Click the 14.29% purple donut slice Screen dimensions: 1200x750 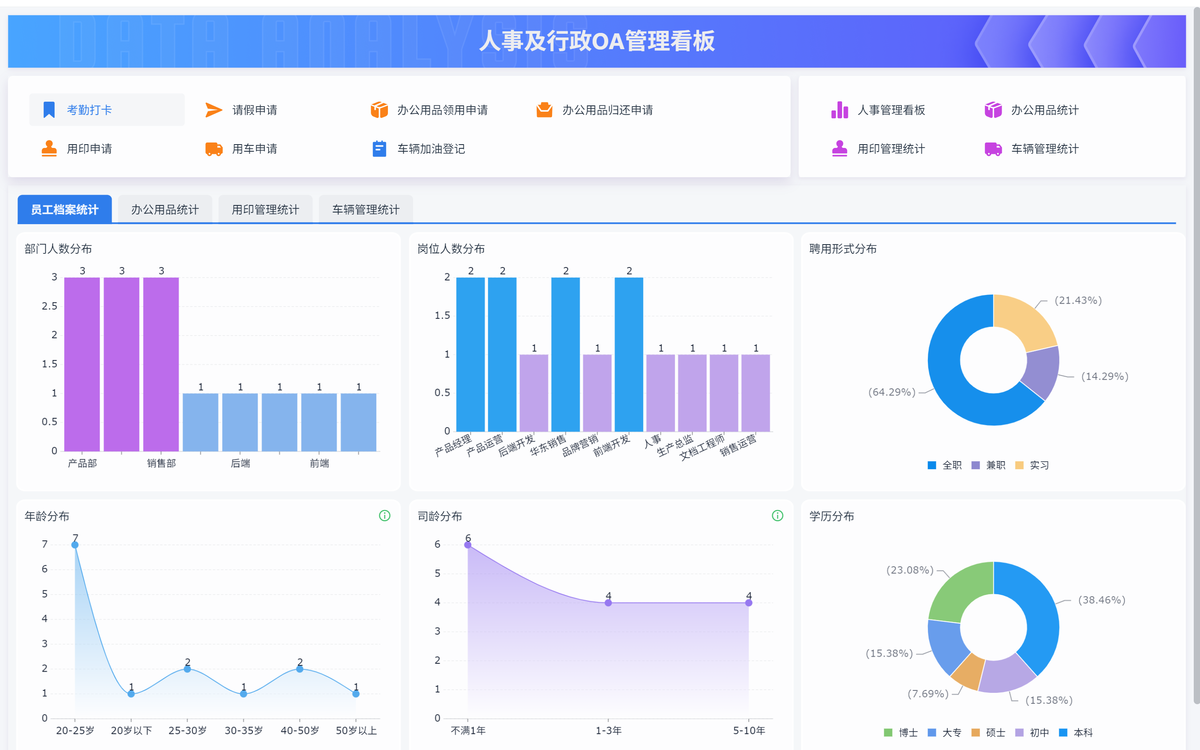1040,372
